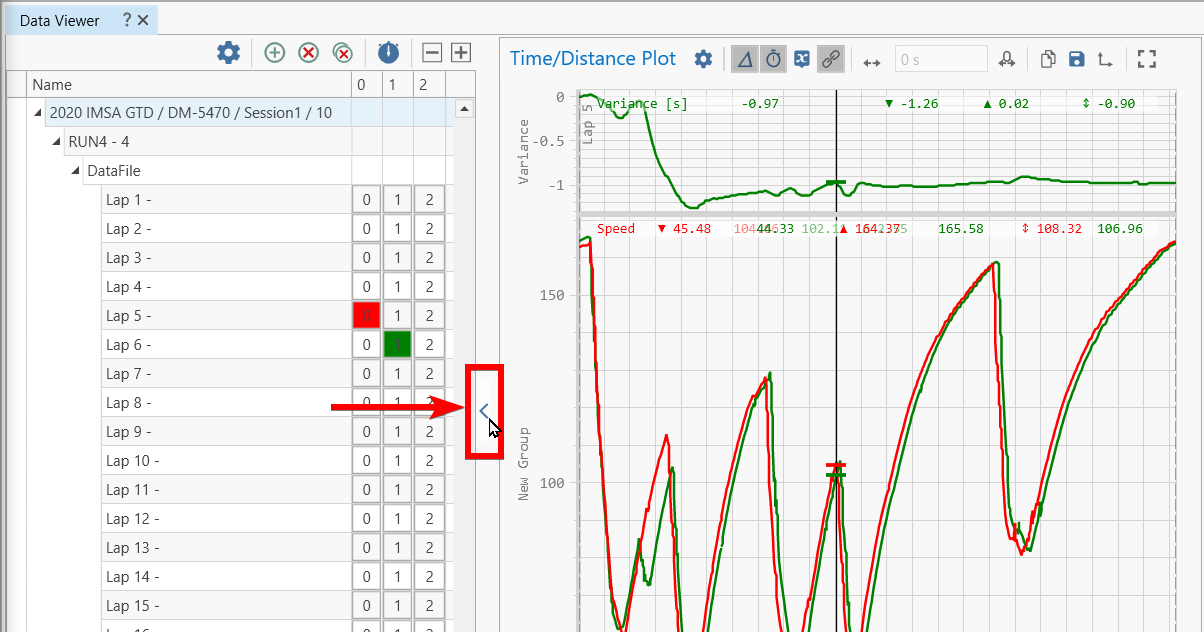The width and height of the screenshot is (1204, 632).
Task: Collapse the Data Viewer panel with chevron
Action: pyautogui.click(x=484, y=410)
